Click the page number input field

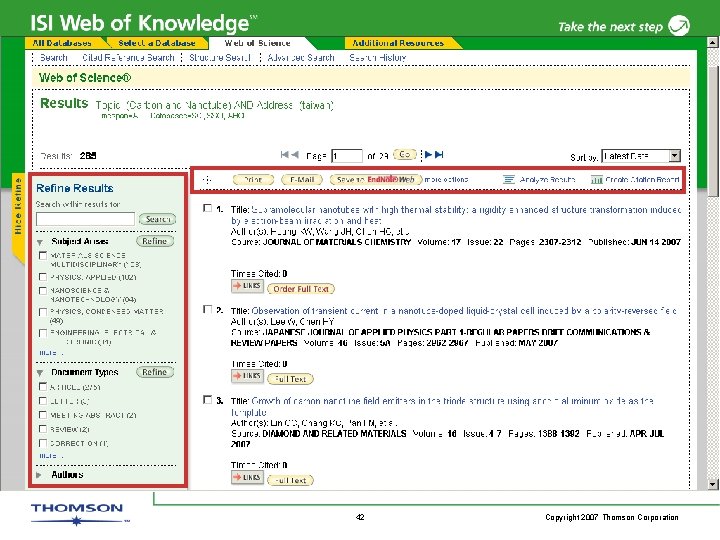[347, 156]
